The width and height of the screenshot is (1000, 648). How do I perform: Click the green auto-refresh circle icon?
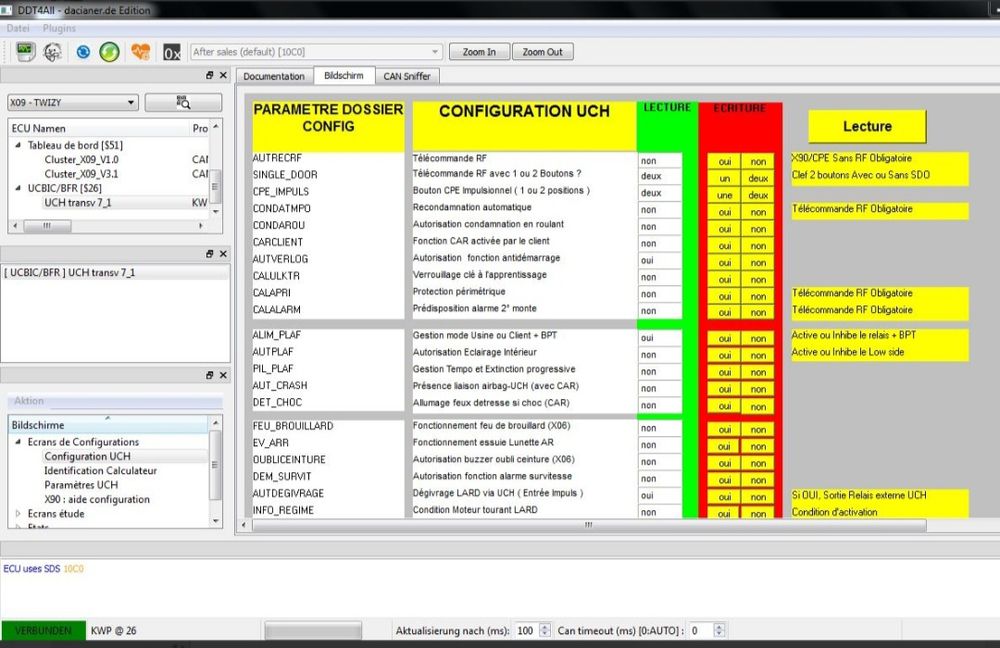click(x=110, y=52)
